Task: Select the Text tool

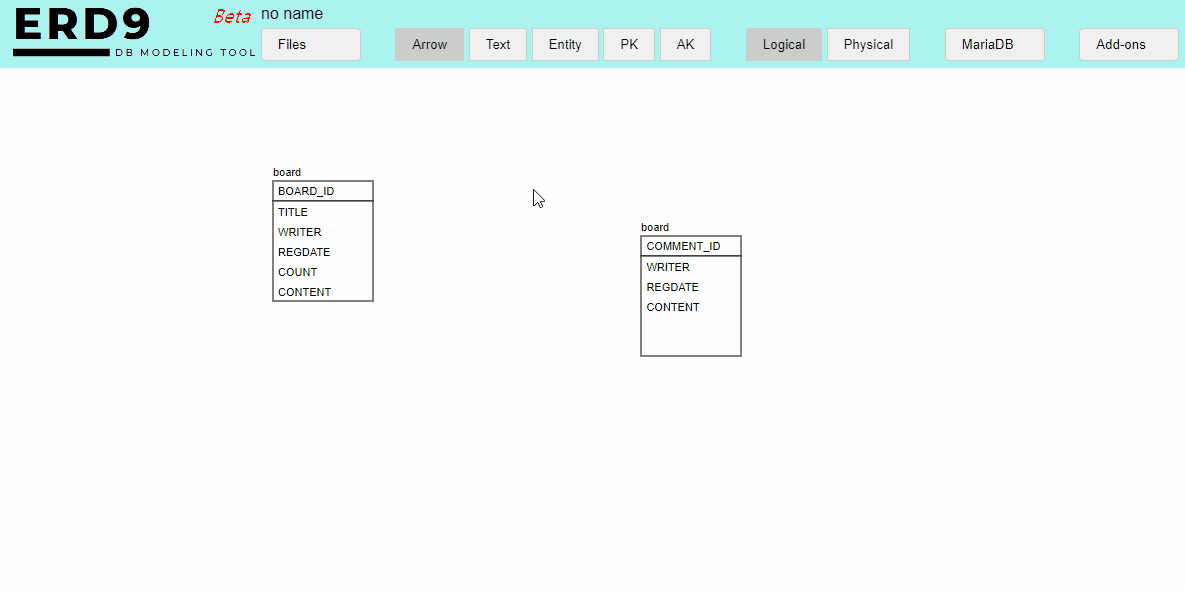Action: point(497,45)
